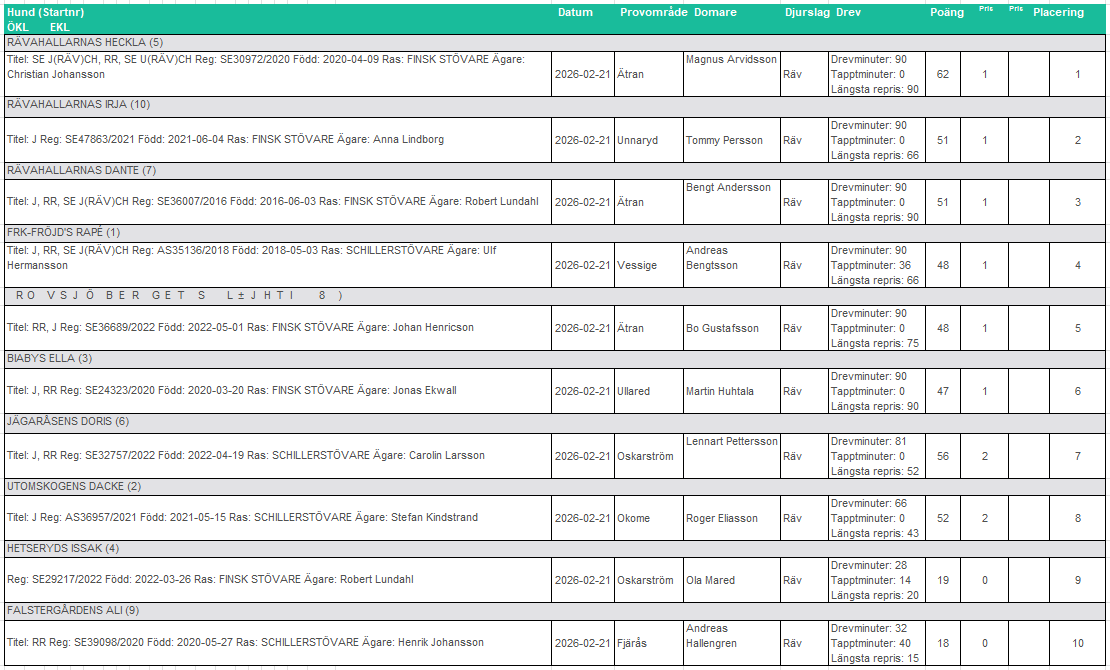This screenshot has height=670, width=1110.
Task: Click the Datum column header
Action: [x=575, y=13]
